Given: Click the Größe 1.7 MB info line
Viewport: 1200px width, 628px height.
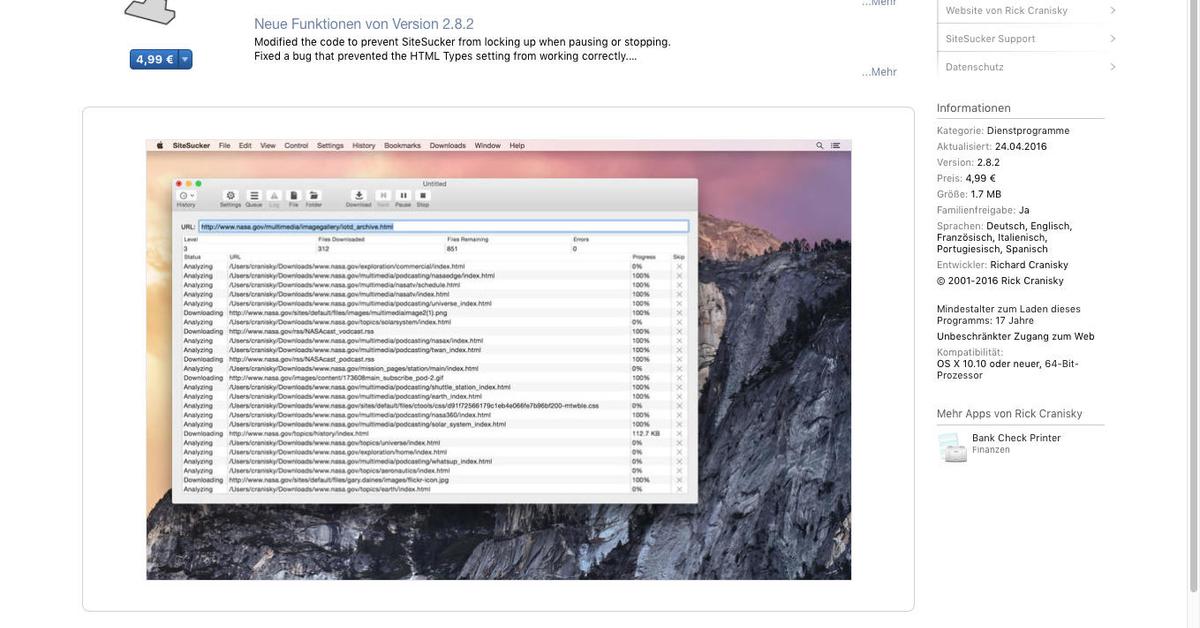Looking at the screenshot, I should 969,194.
